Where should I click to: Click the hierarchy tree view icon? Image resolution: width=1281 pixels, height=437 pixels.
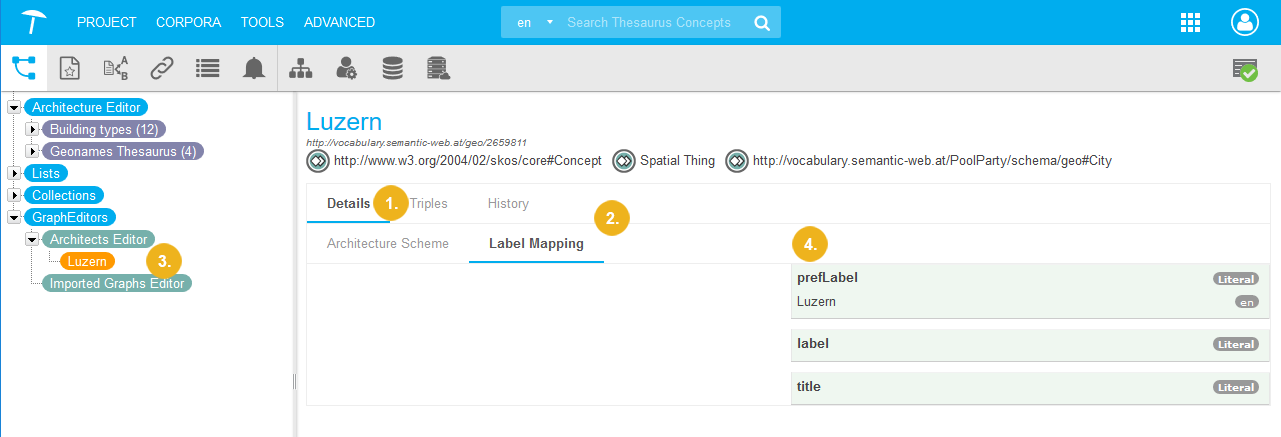tap(23, 68)
